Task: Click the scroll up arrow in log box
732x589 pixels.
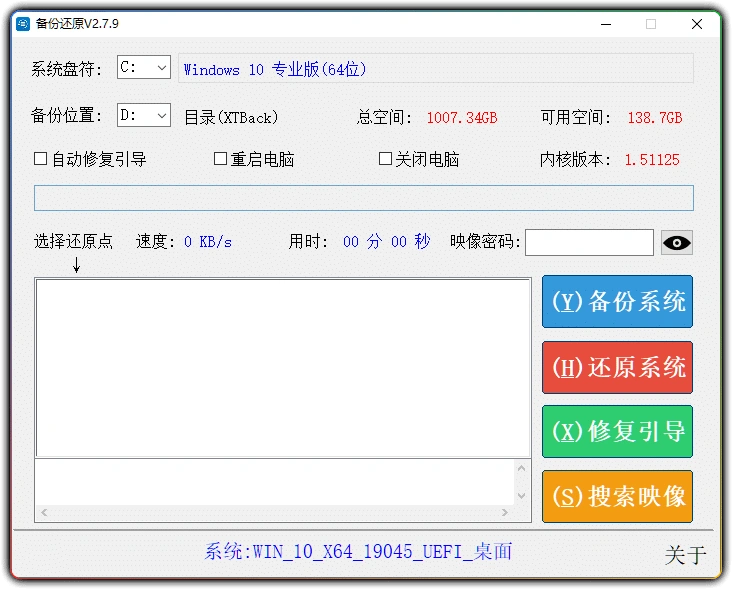Action: click(x=521, y=468)
